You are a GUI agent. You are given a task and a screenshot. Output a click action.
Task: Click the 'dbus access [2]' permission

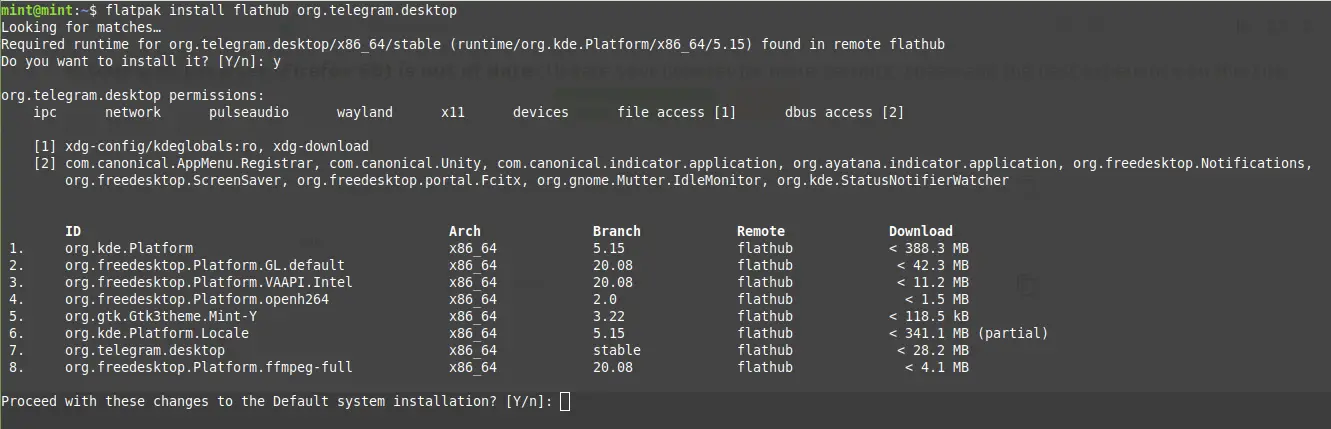pyautogui.click(x=845, y=112)
